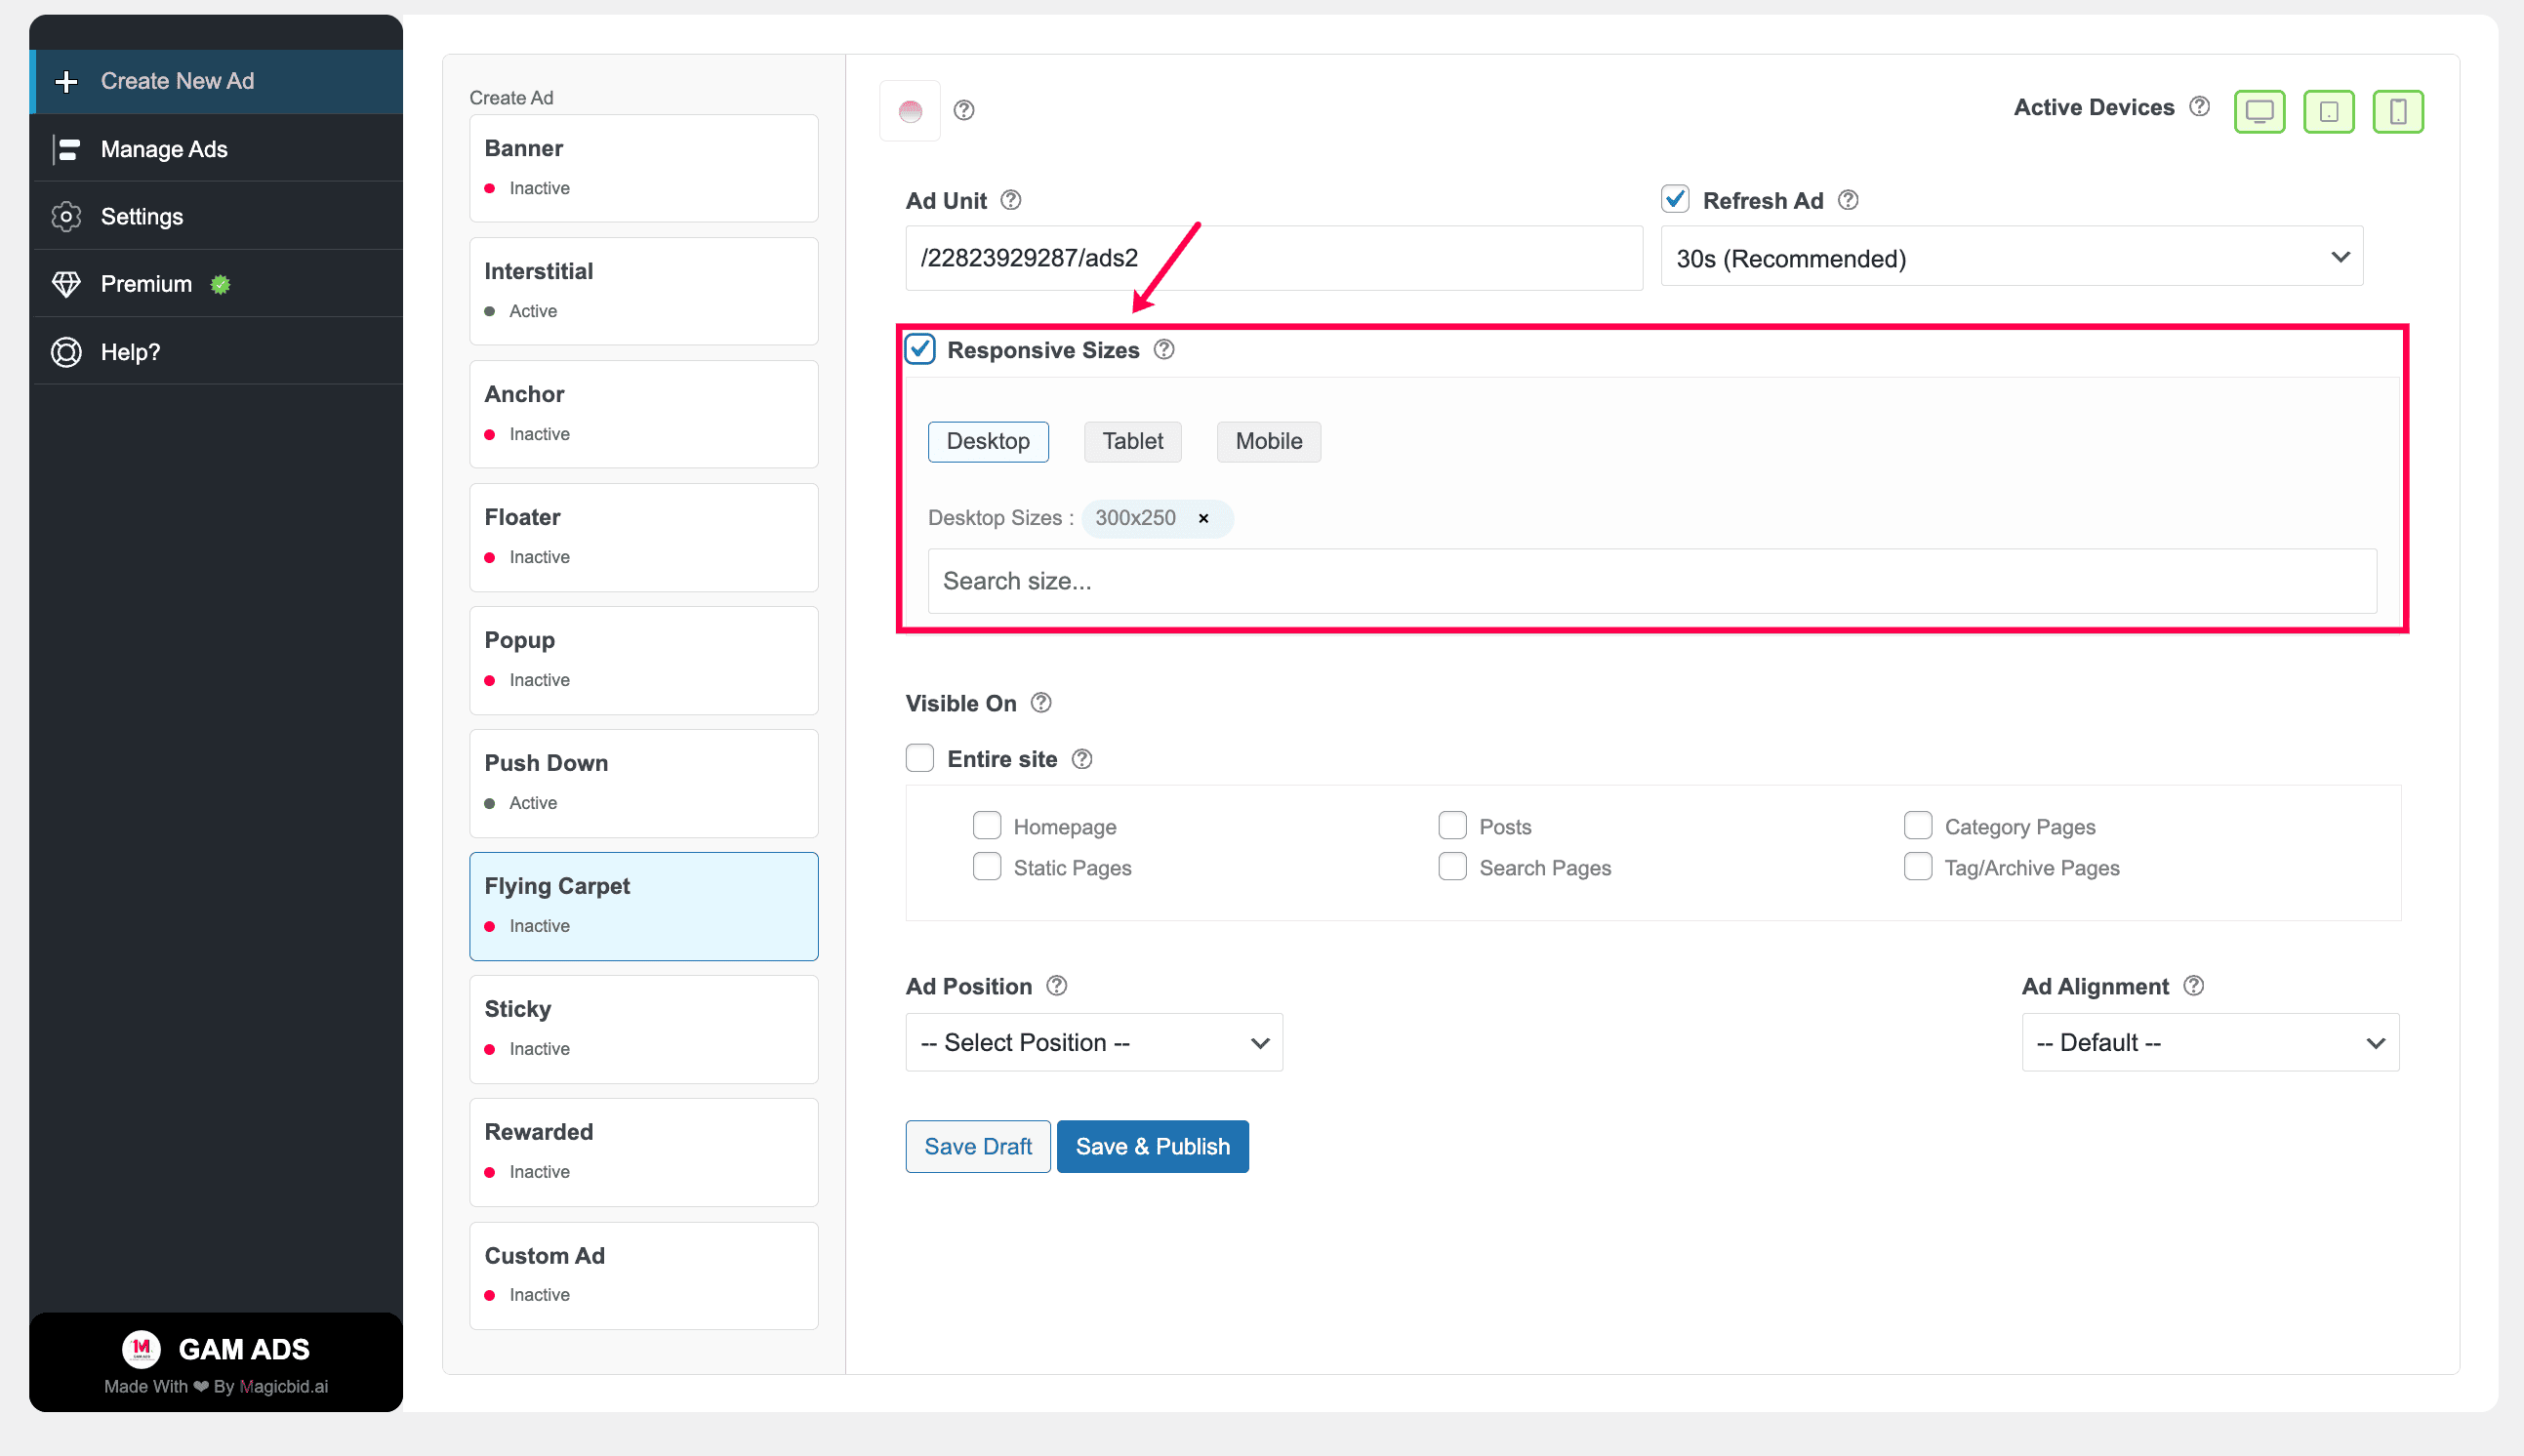Open the Select Position dropdown
Screen dimensions: 2524x1456
click(x=1094, y=1043)
